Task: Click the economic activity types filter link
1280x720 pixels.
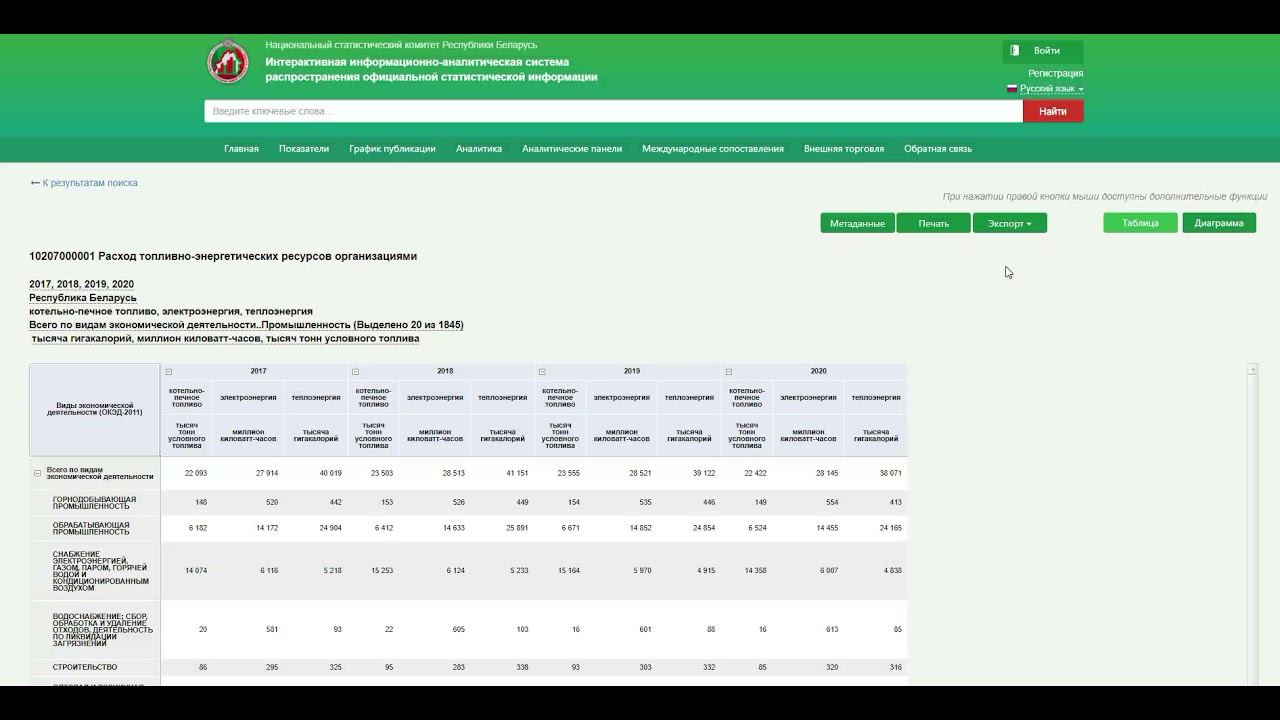Action: coord(246,325)
